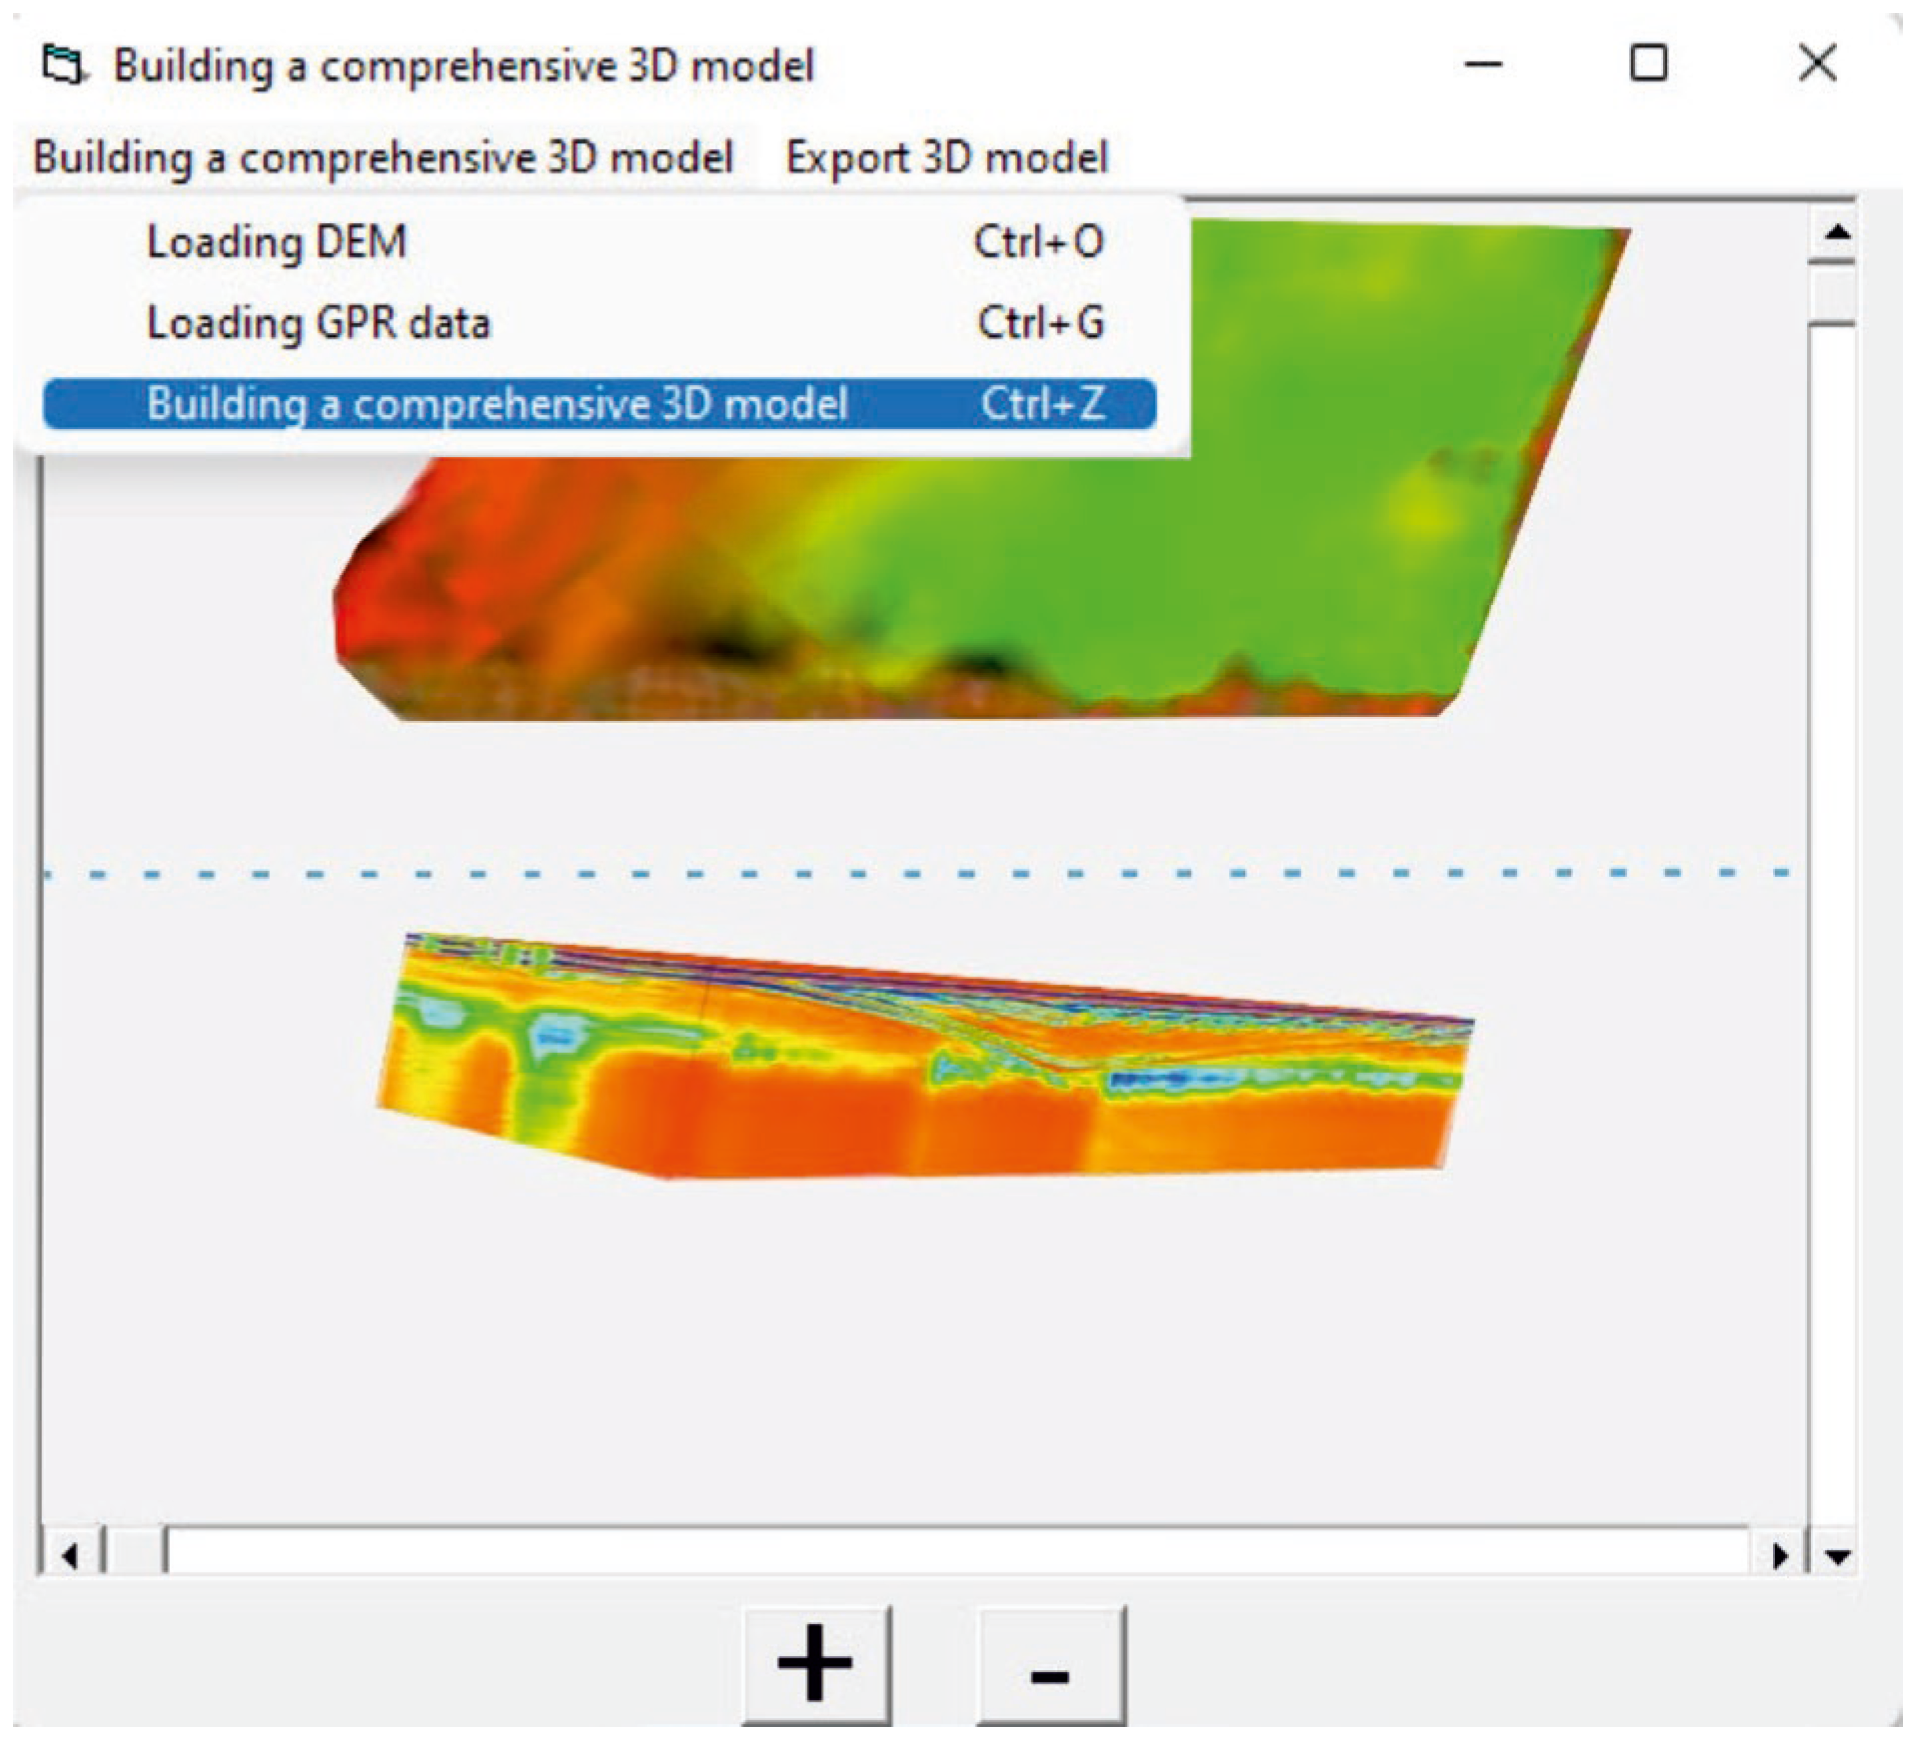Click the app icon in the title bar

coord(64,66)
